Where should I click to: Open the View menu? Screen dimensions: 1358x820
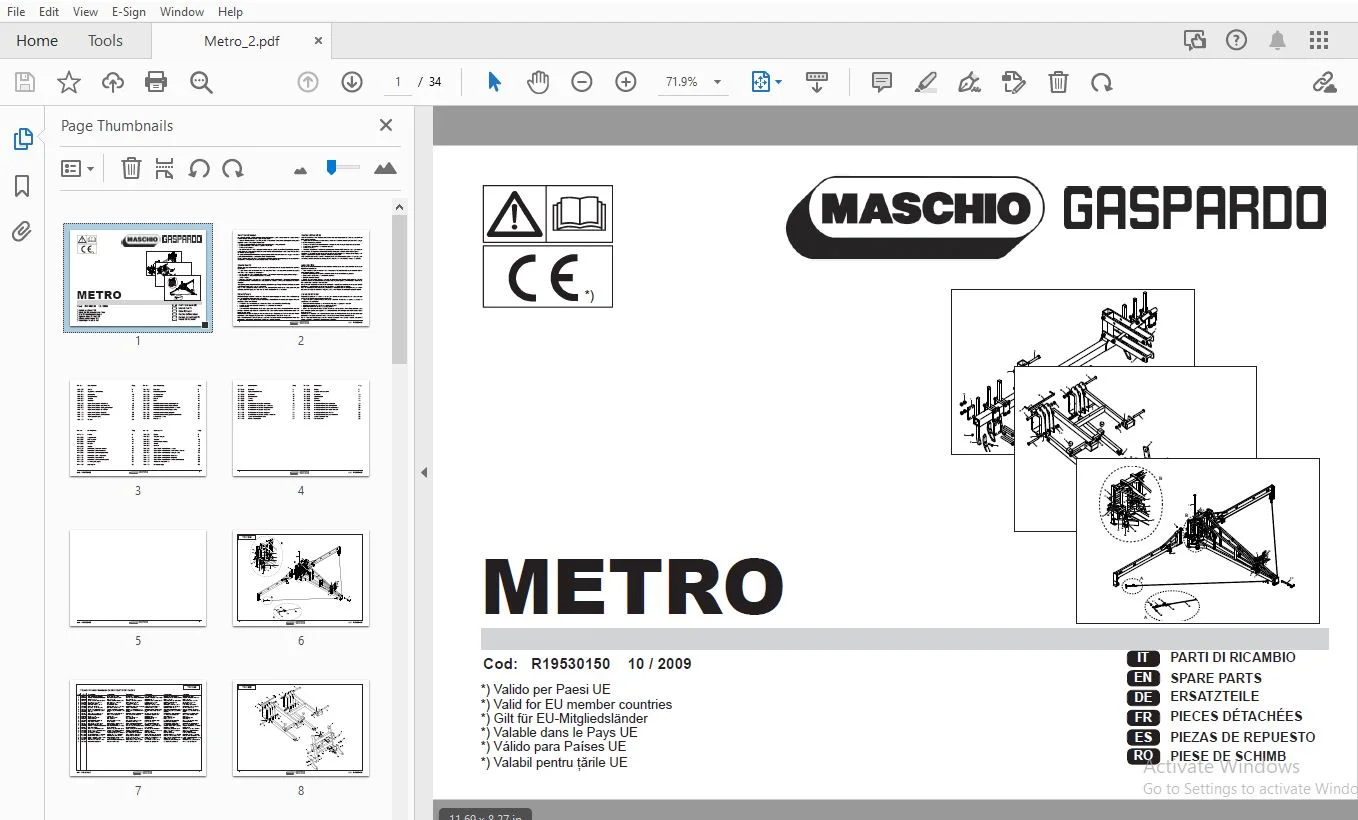point(86,11)
